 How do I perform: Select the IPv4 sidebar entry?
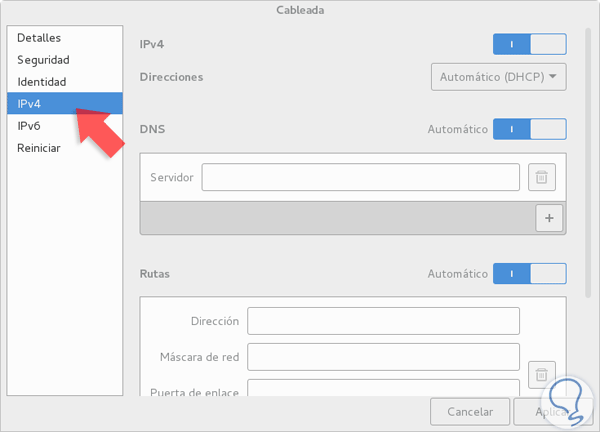tap(28, 103)
